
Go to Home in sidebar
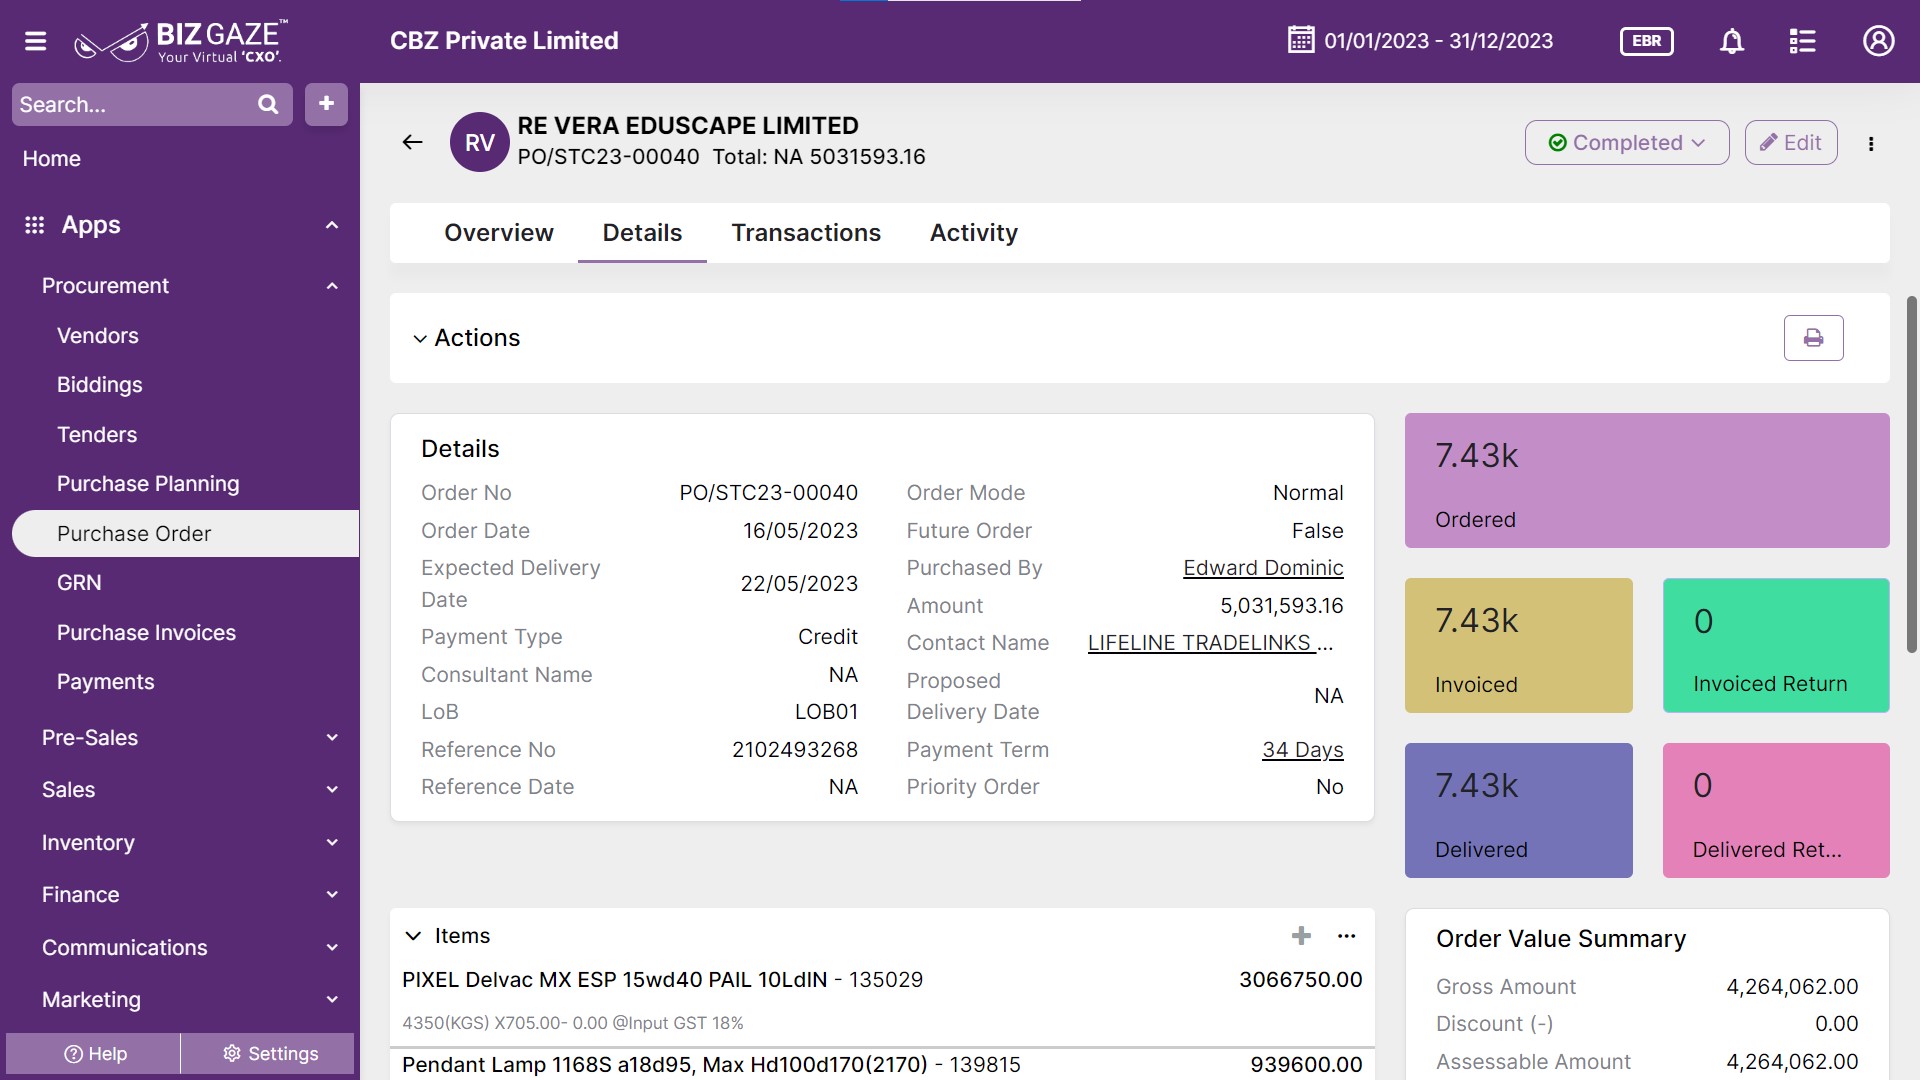tap(52, 159)
